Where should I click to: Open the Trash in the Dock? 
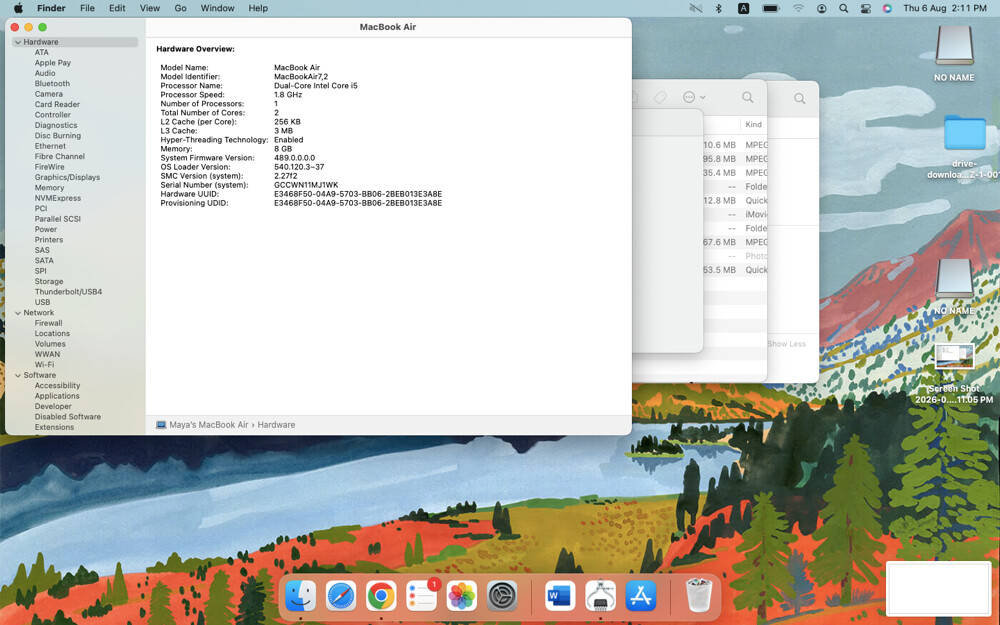699,595
